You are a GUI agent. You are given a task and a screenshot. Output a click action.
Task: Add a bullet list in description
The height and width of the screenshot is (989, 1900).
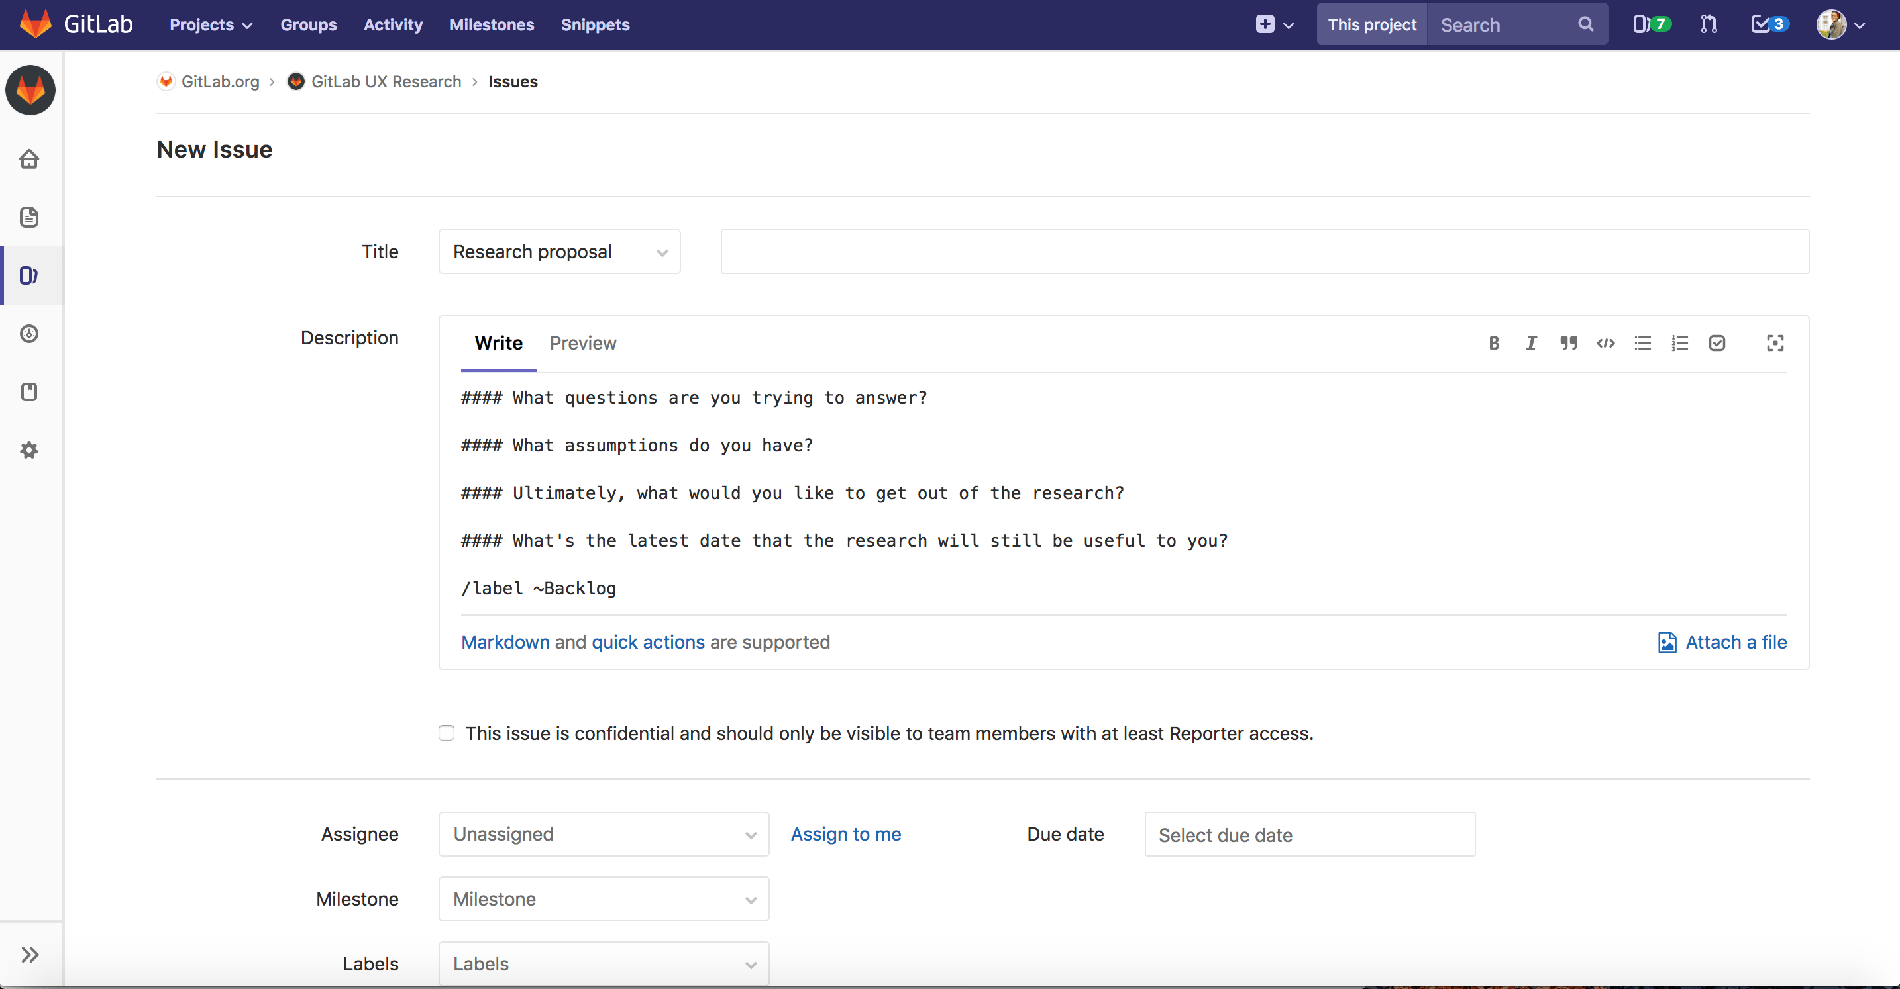(1642, 343)
